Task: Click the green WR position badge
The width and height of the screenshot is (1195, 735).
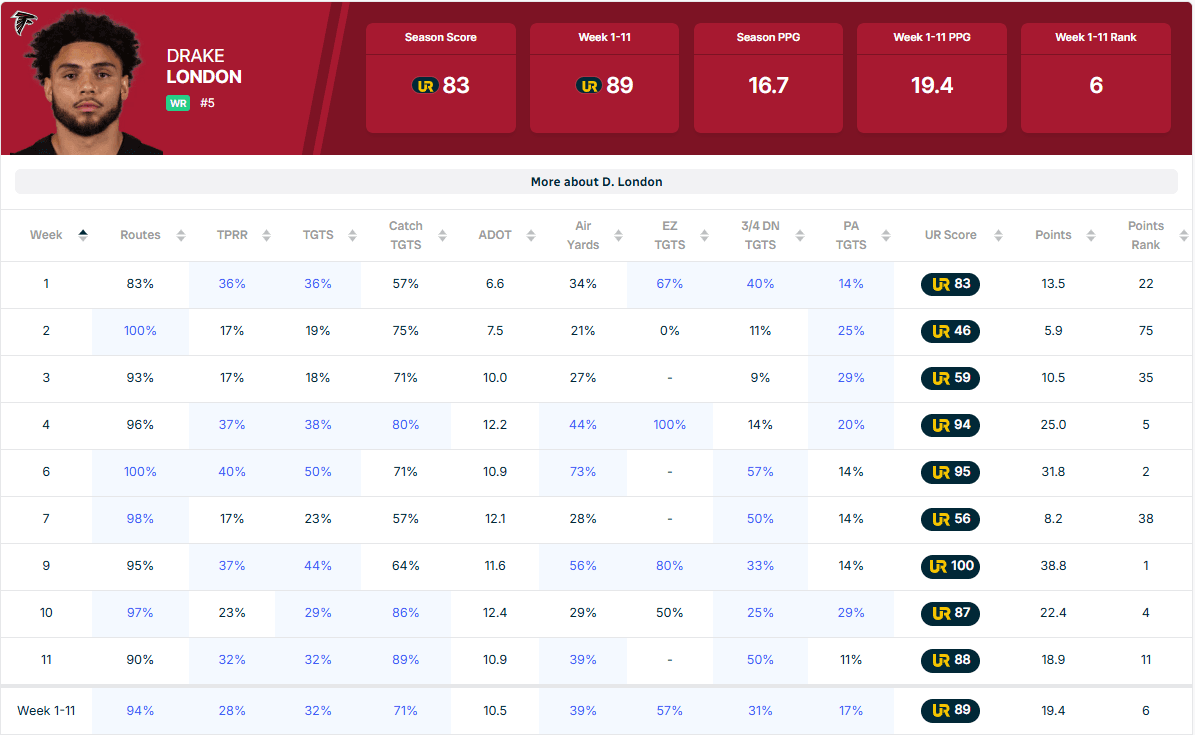Action: 178,103
